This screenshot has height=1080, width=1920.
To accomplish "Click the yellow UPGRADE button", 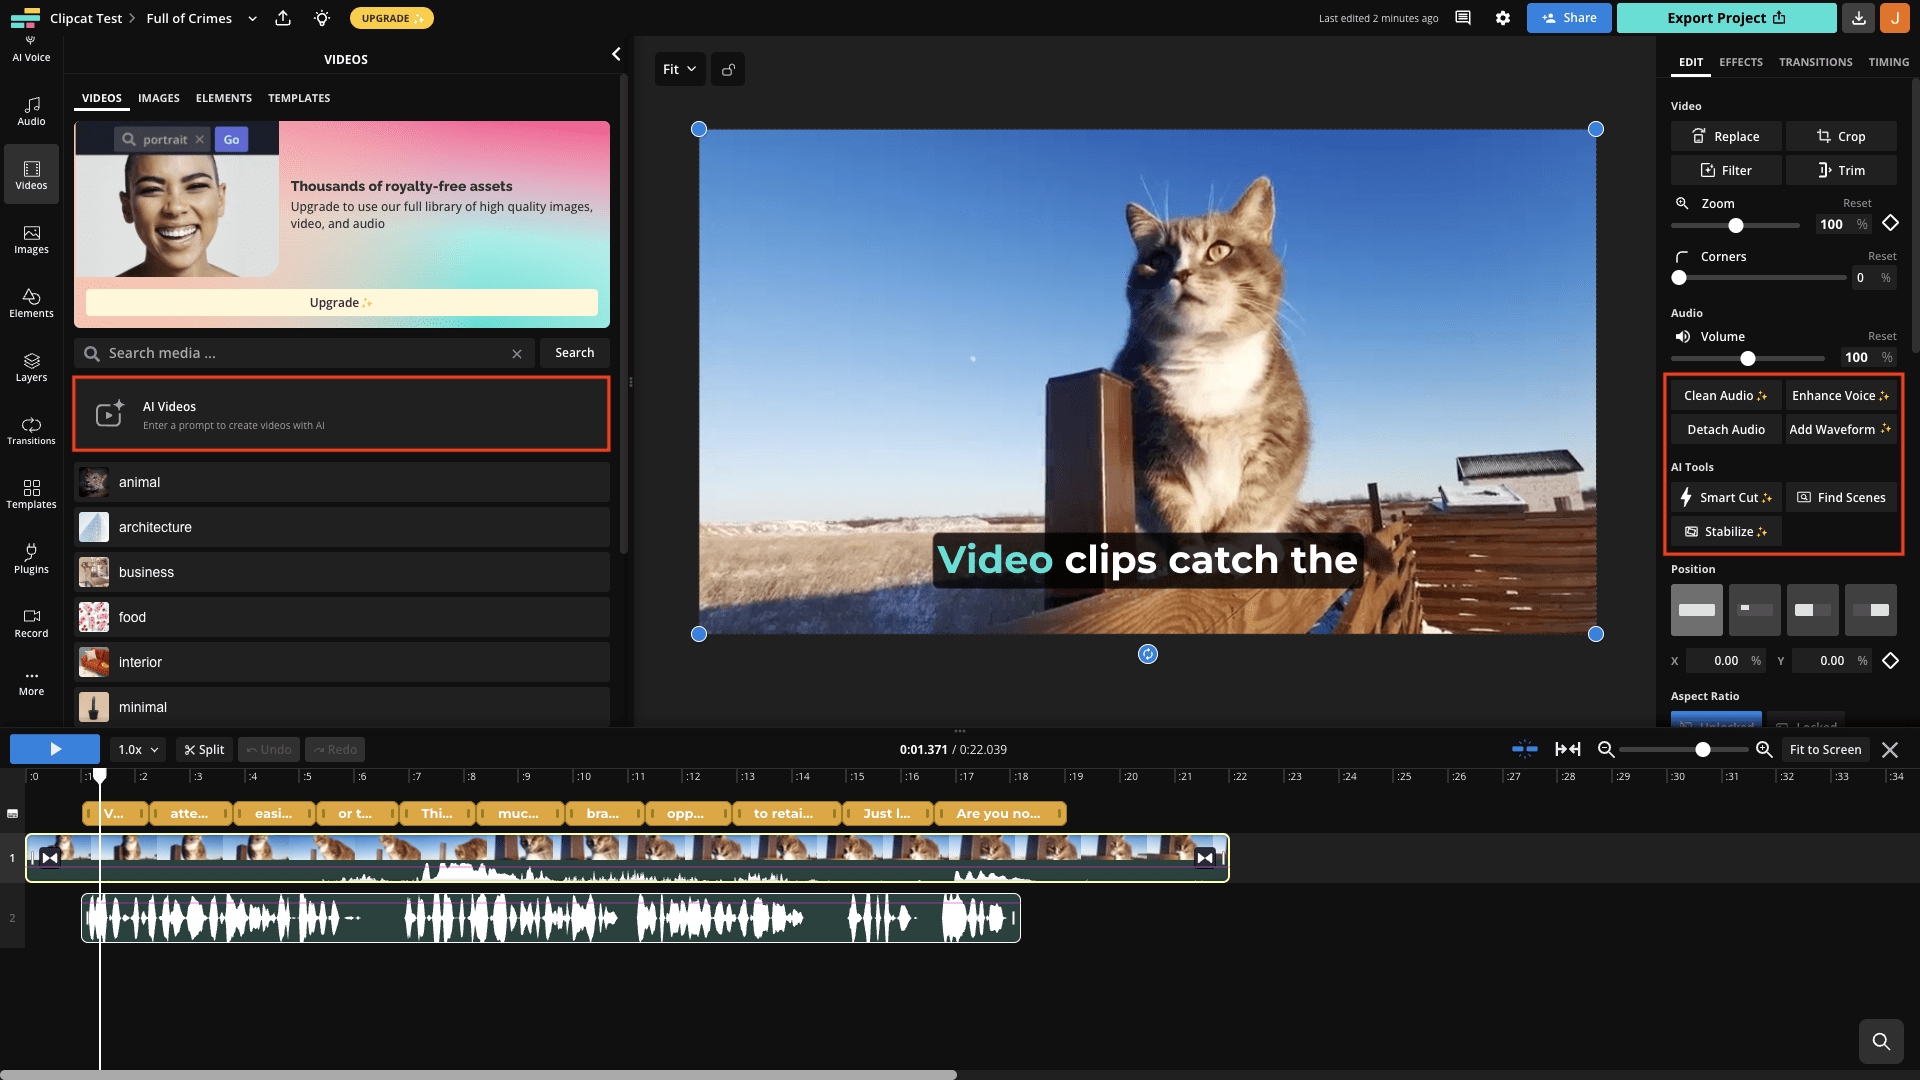I will click(391, 18).
